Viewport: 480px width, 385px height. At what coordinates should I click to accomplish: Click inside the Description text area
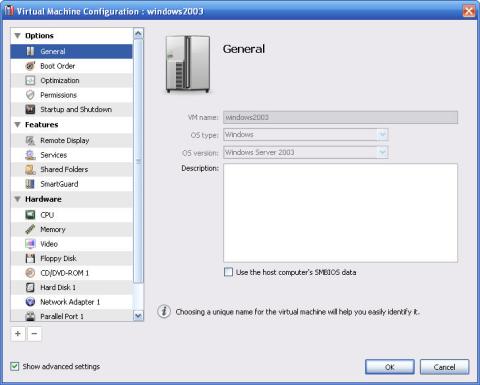coord(340,213)
